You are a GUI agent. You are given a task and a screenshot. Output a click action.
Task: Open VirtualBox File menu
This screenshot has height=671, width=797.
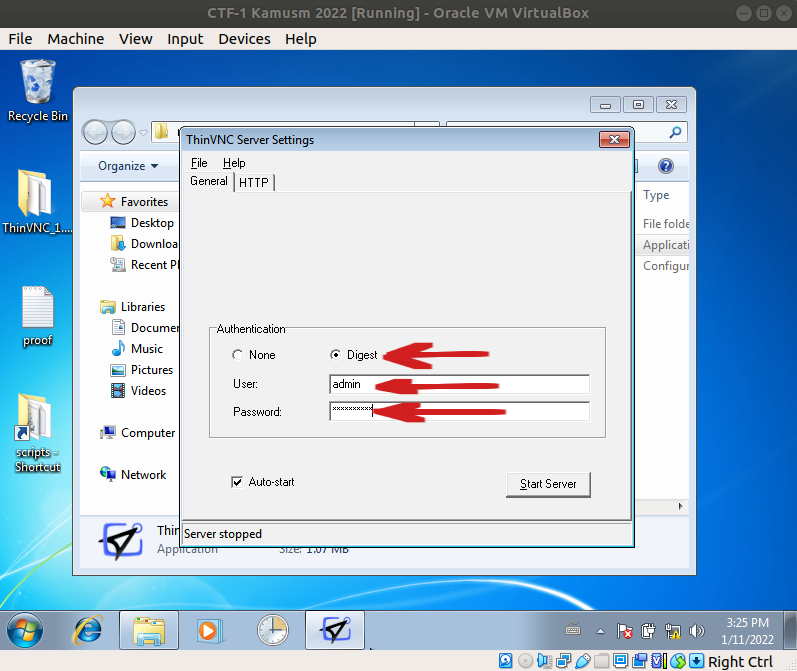point(20,39)
